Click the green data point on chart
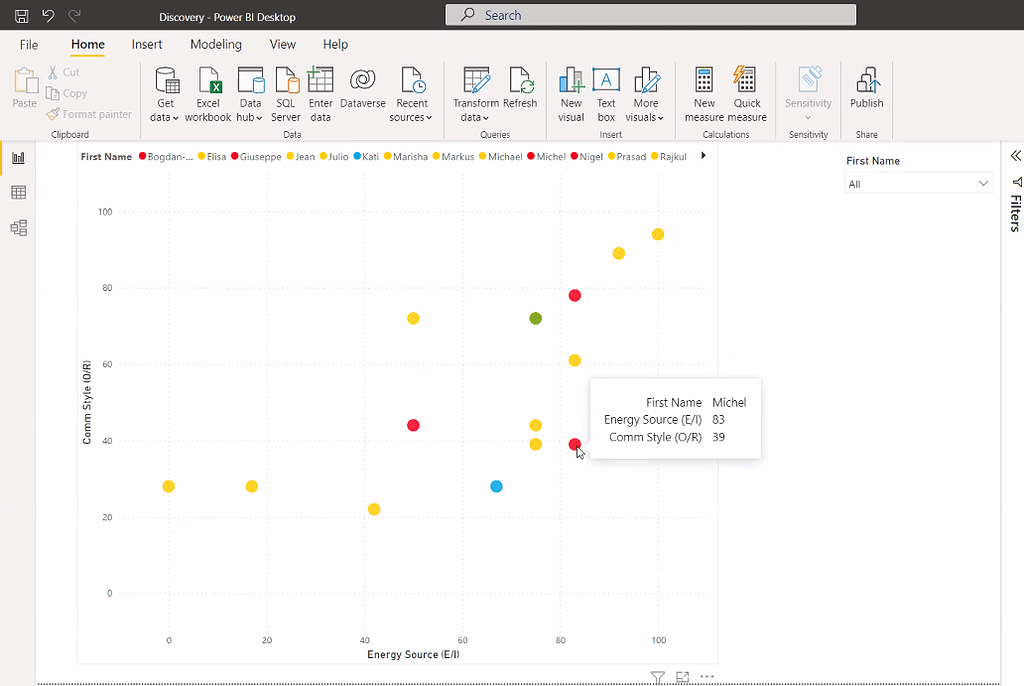The height and width of the screenshot is (686, 1024). 536,319
